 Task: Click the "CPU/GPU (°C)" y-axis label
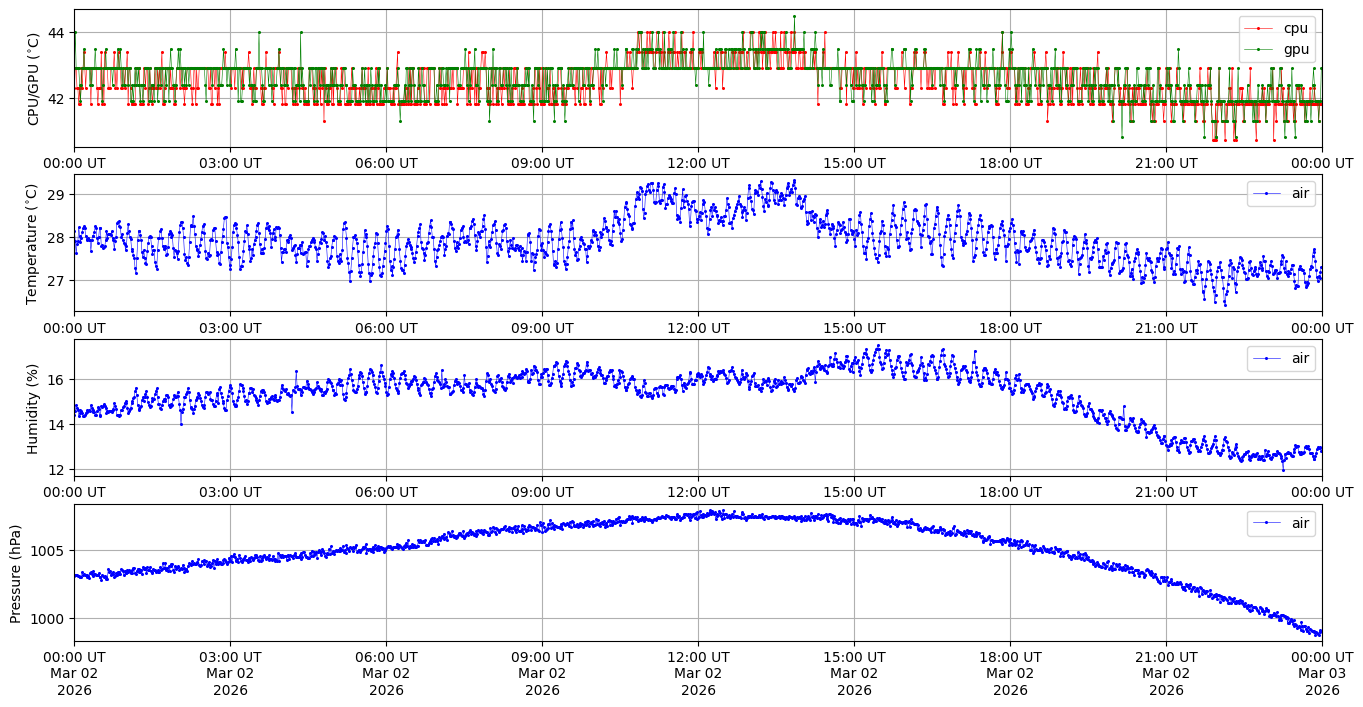(x=33, y=79)
